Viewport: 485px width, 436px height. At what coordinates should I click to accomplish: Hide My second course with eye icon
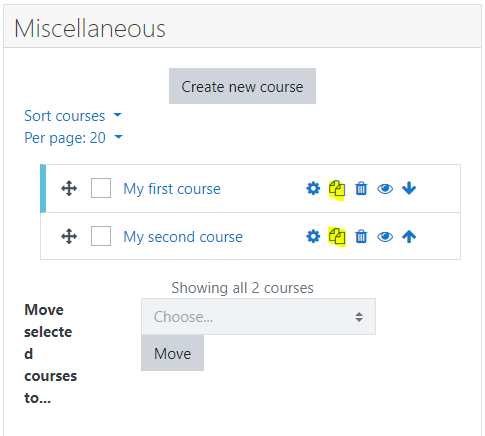pyautogui.click(x=385, y=237)
